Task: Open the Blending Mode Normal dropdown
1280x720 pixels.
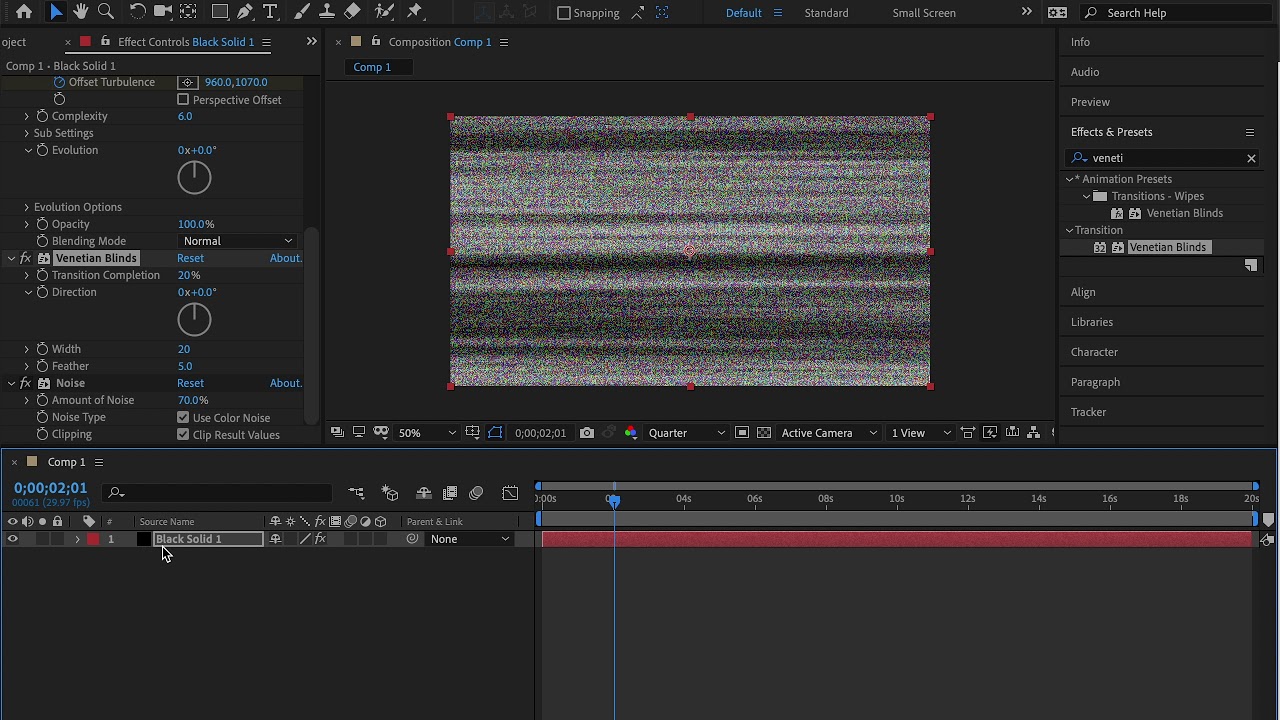Action: pos(238,241)
